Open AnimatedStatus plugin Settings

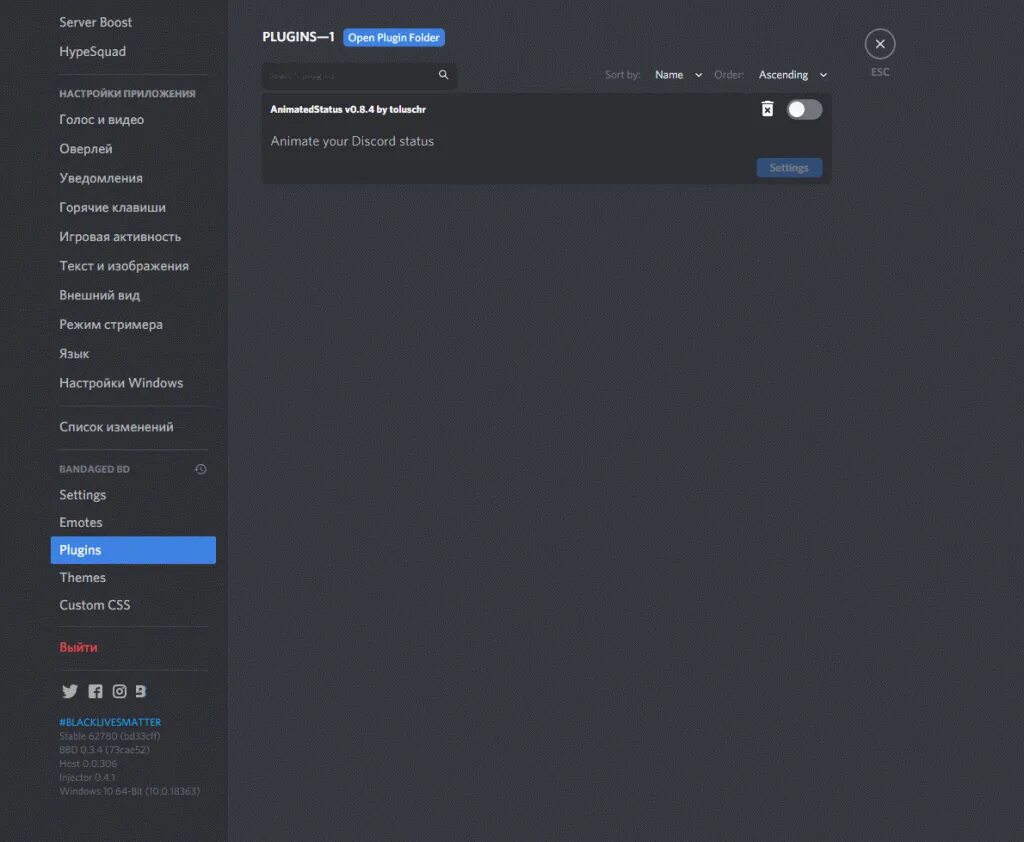[x=789, y=168]
